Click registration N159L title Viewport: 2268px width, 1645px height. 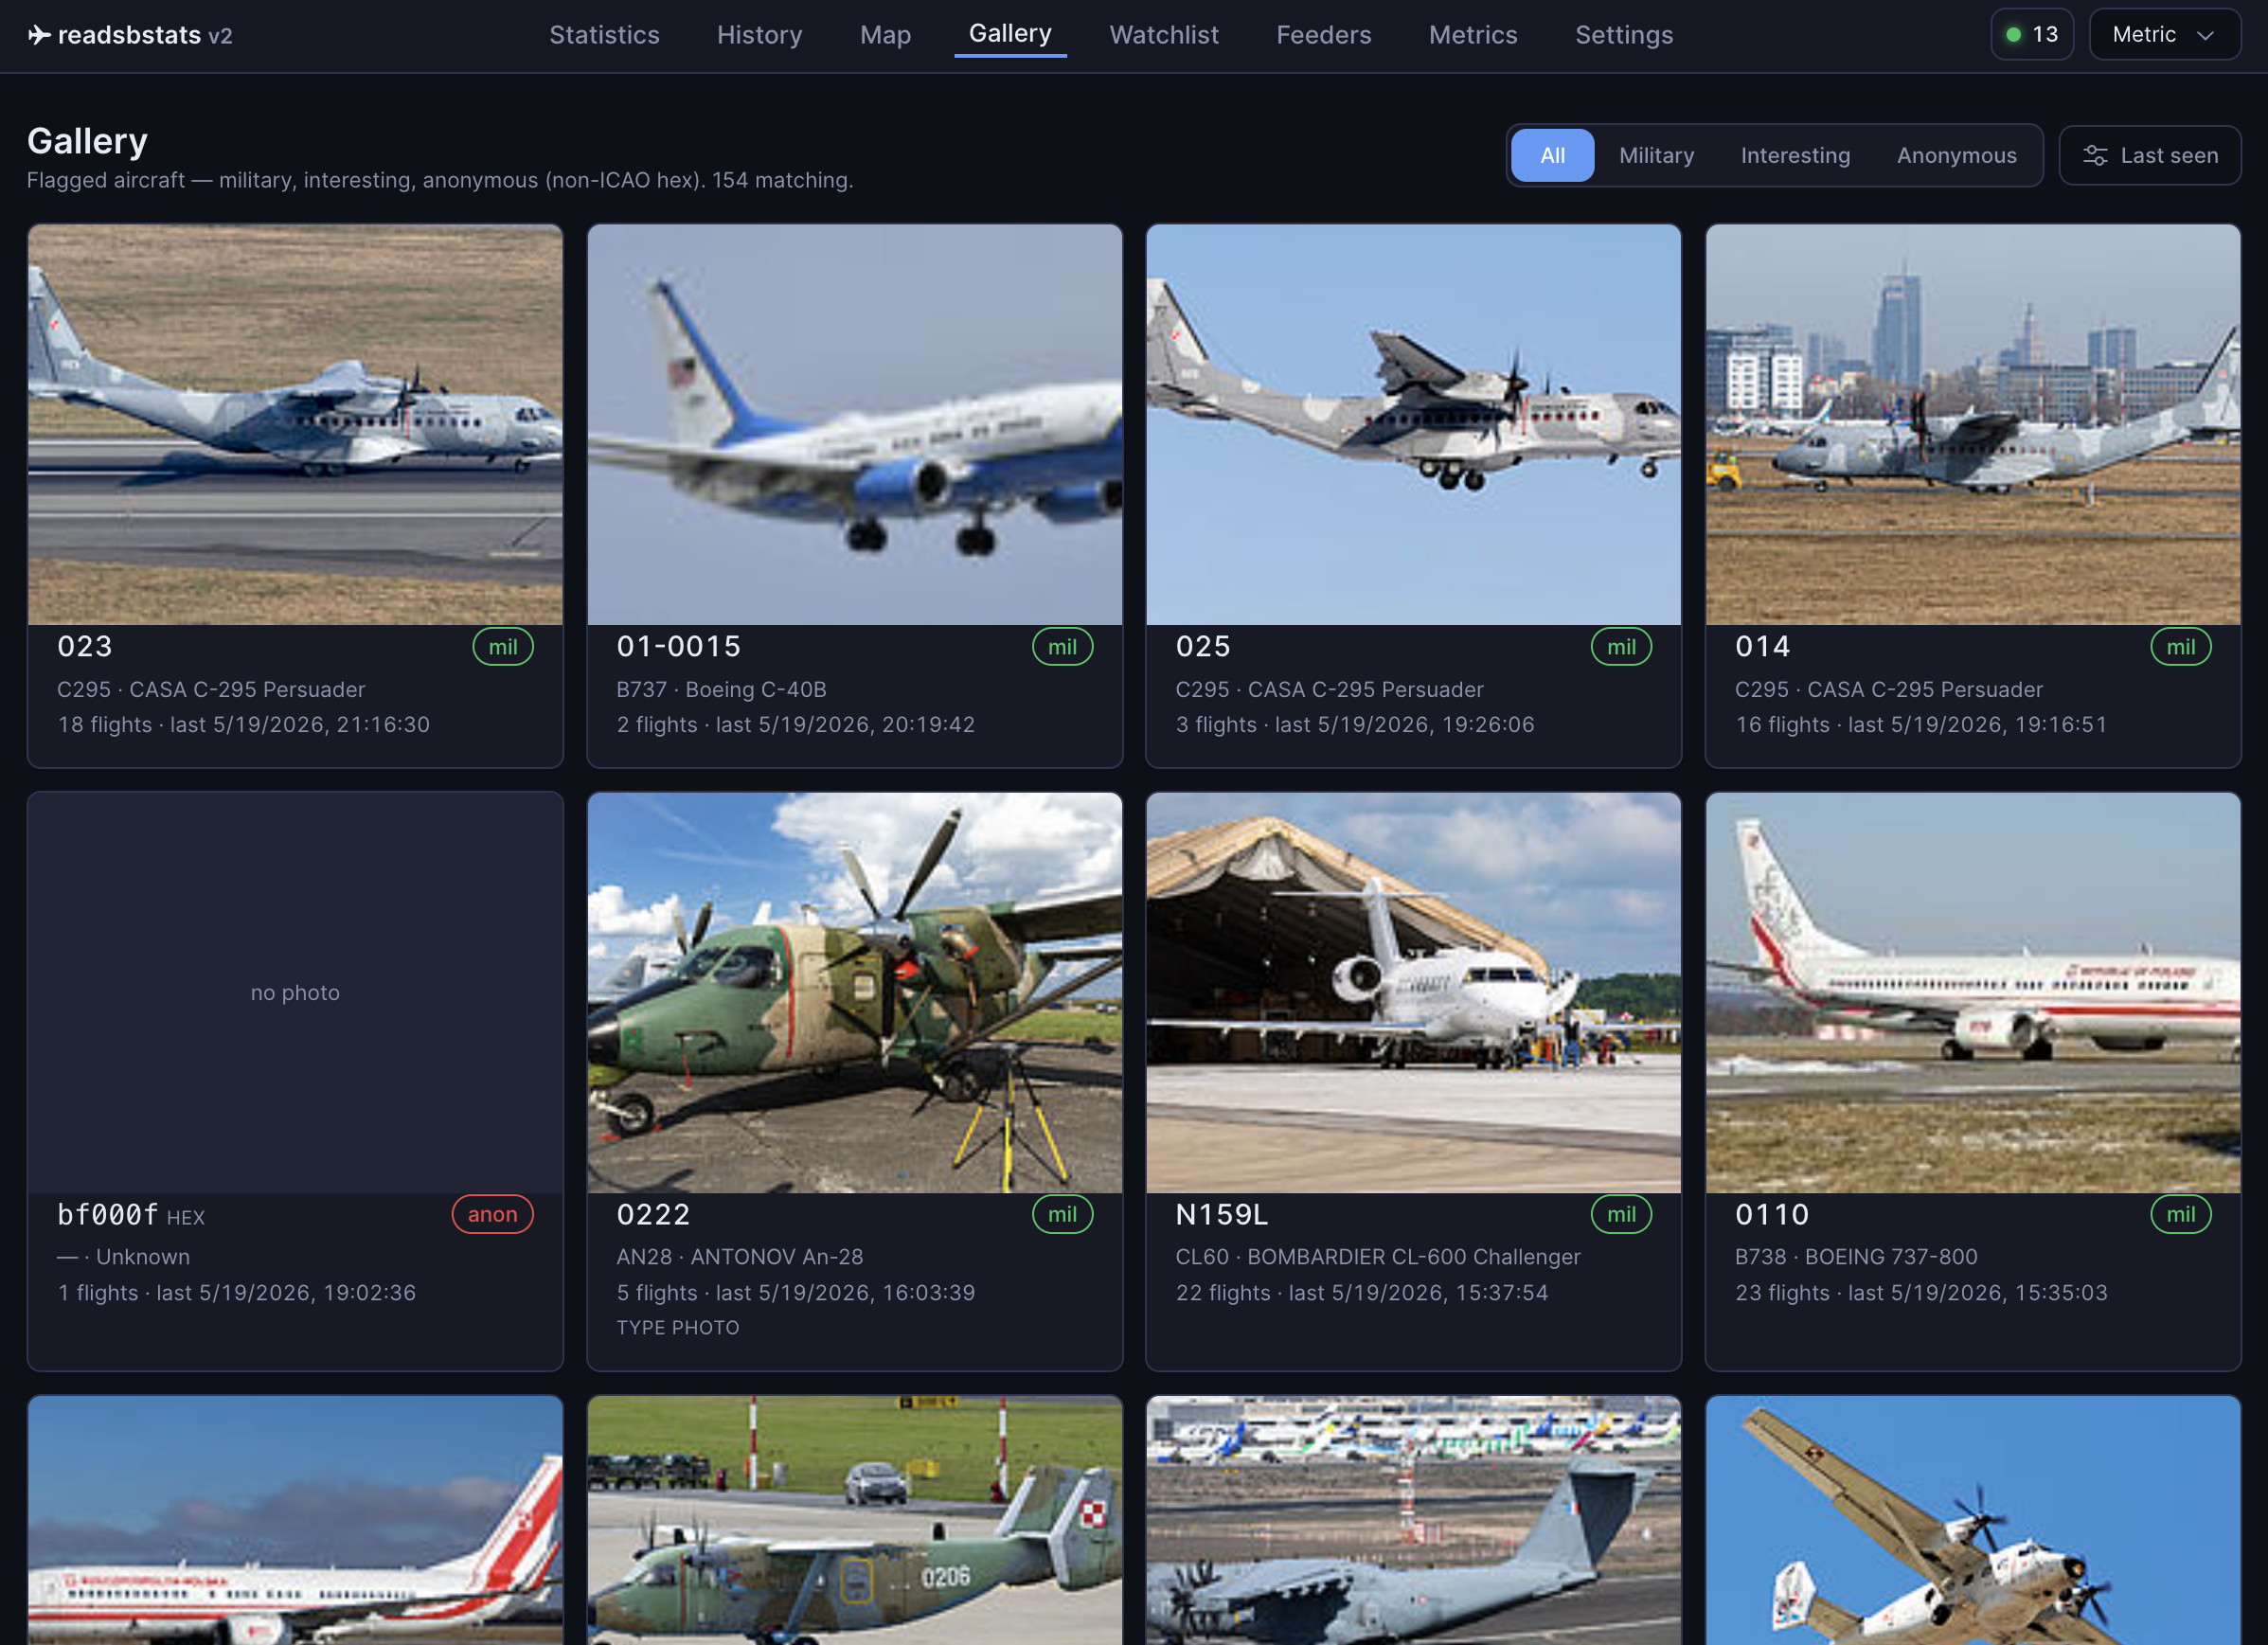[1222, 1214]
